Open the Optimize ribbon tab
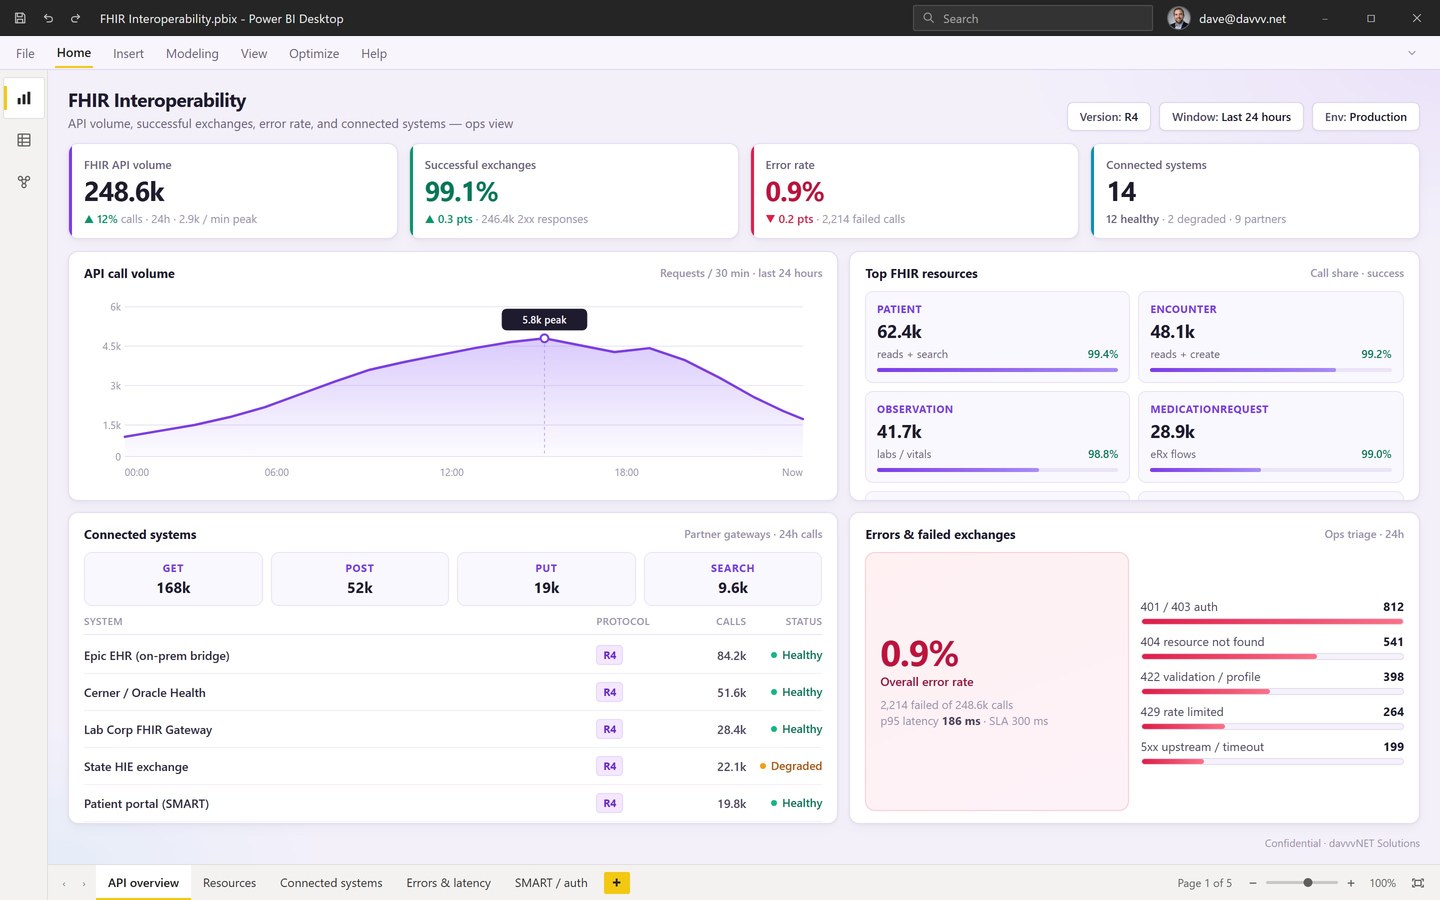1440x900 pixels. 314,54
